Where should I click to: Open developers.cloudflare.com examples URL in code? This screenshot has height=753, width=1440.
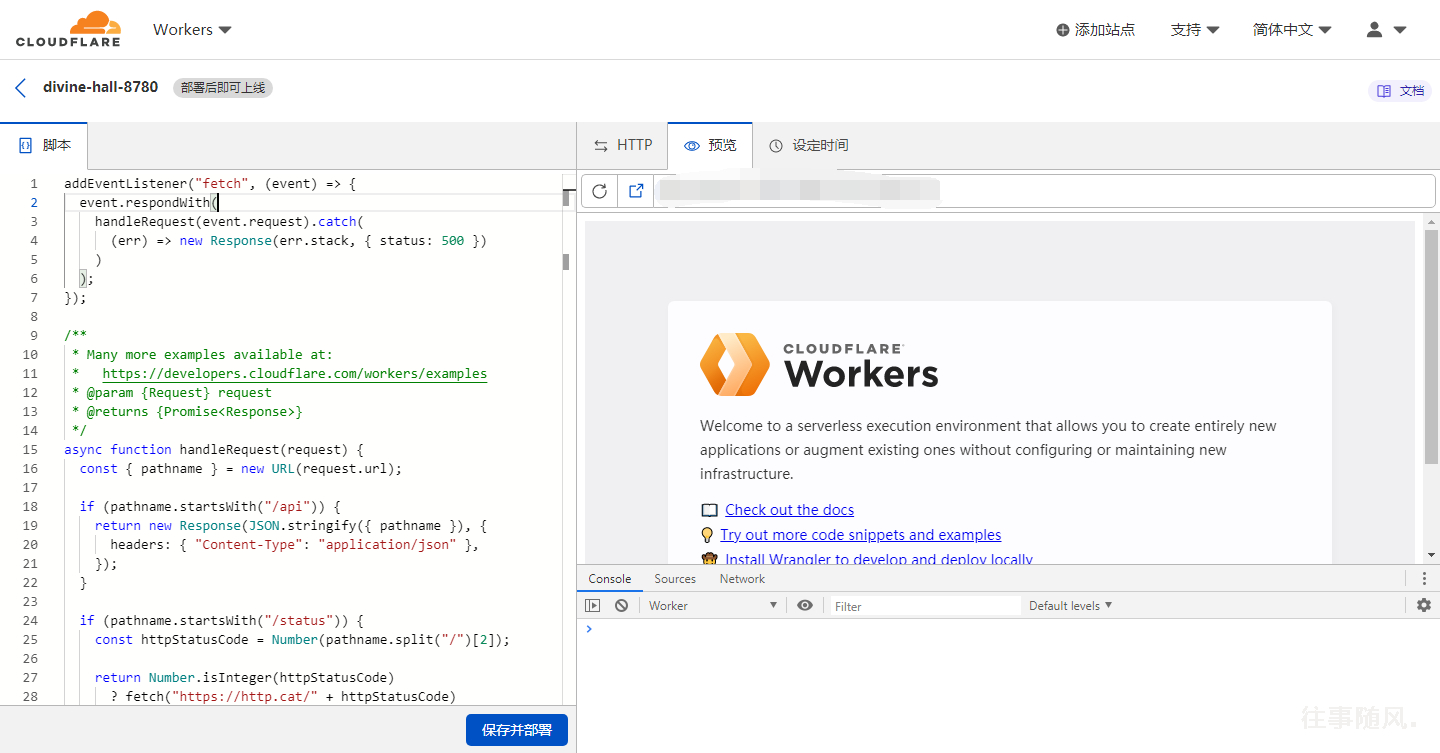(x=294, y=374)
